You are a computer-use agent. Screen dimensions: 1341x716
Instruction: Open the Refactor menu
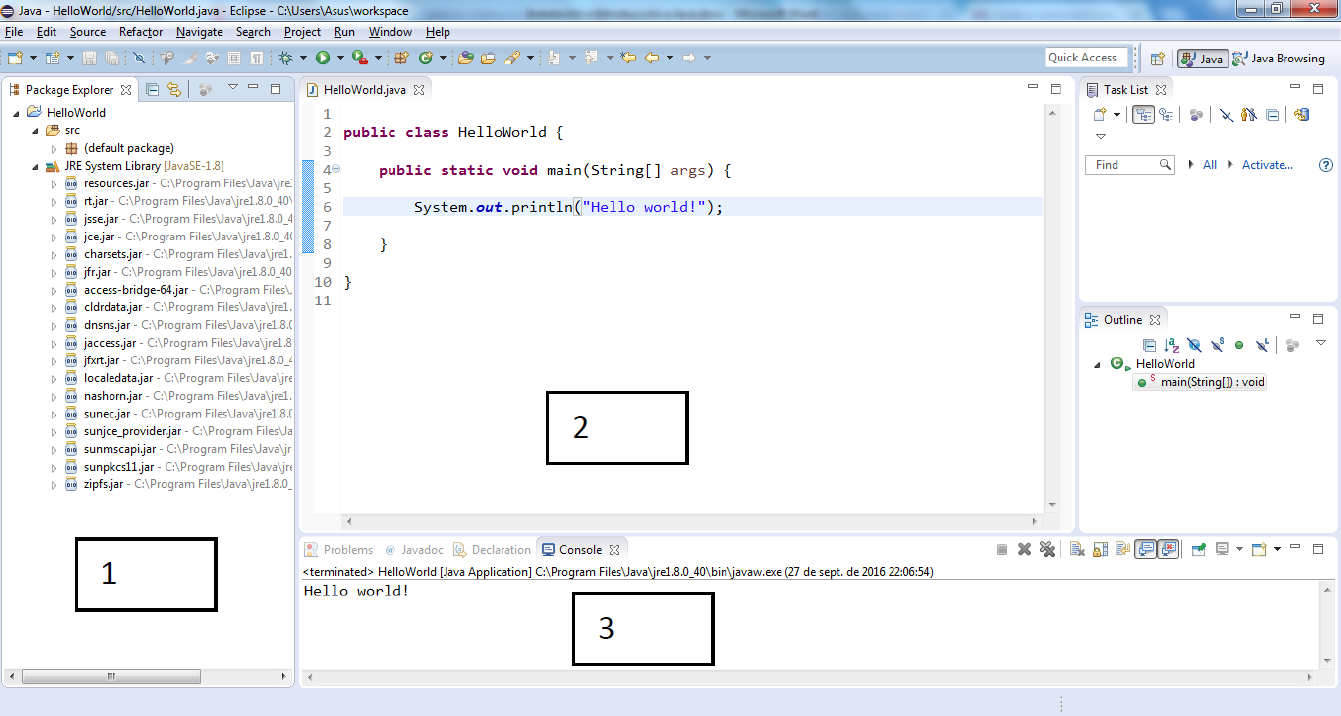click(x=140, y=32)
